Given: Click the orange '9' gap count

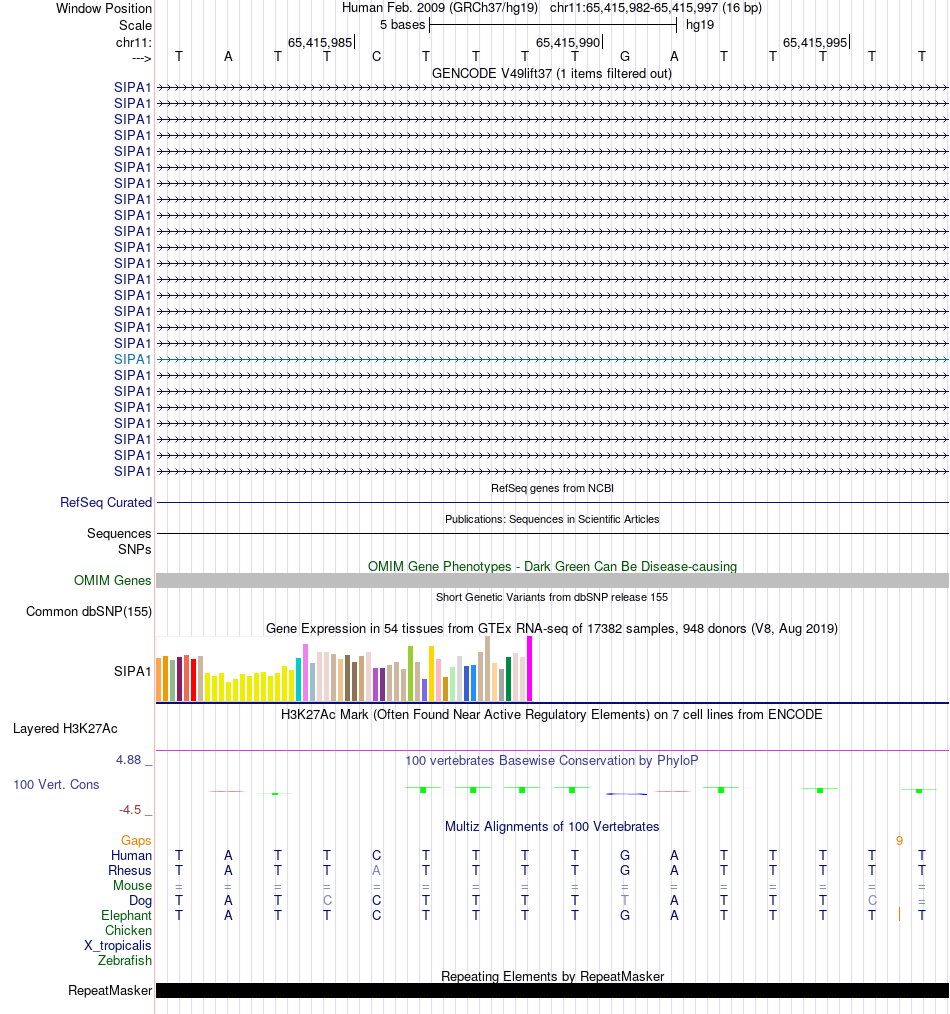Looking at the screenshot, I should [899, 841].
